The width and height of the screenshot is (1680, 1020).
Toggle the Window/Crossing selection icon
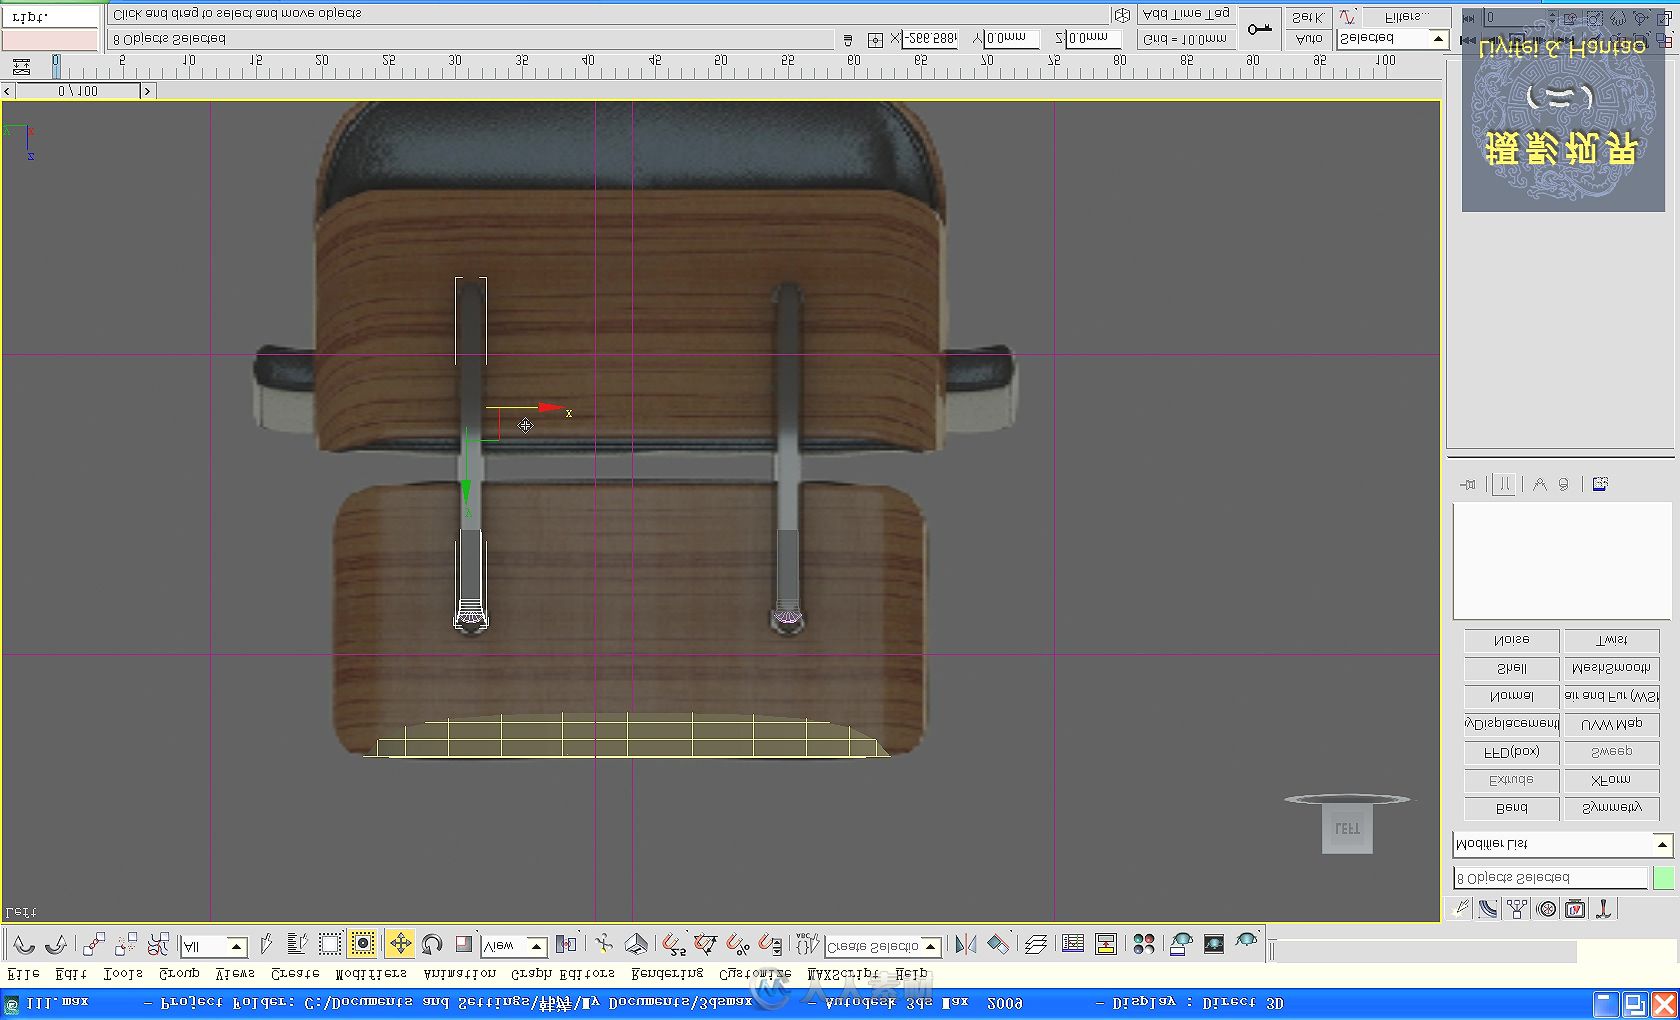point(363,944)
